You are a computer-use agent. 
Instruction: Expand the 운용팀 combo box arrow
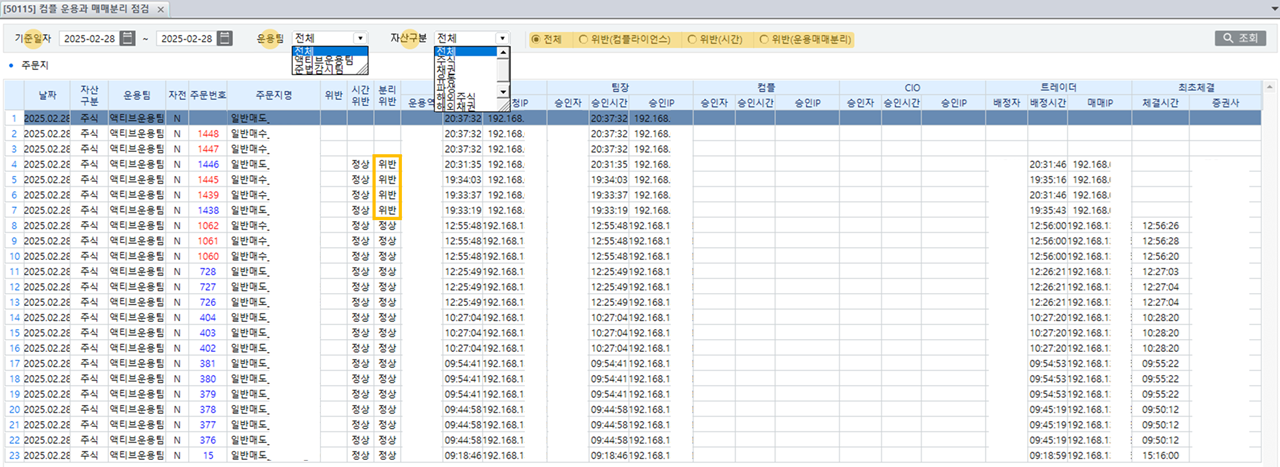[360, 38]
